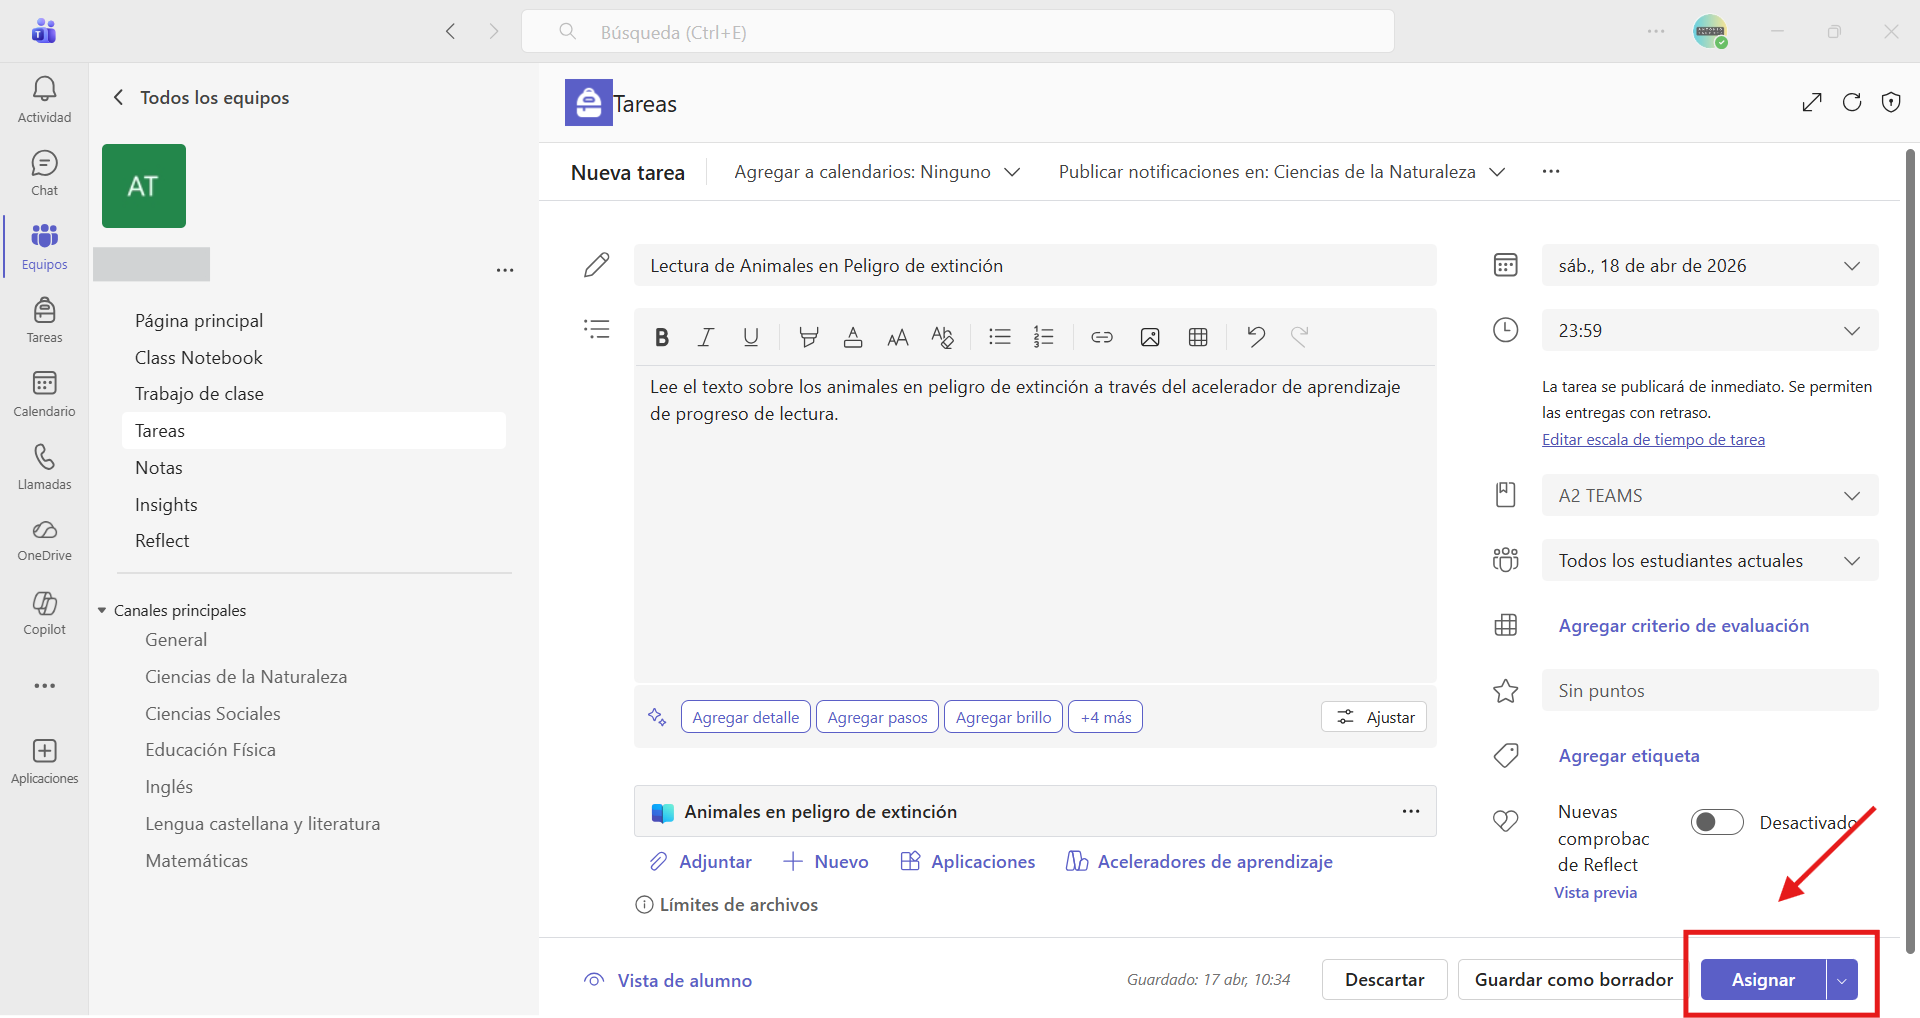Viewport: 1920px width, 1018px height.
Task: Open Notas in the team menu
Action: (x=159, y=468)
